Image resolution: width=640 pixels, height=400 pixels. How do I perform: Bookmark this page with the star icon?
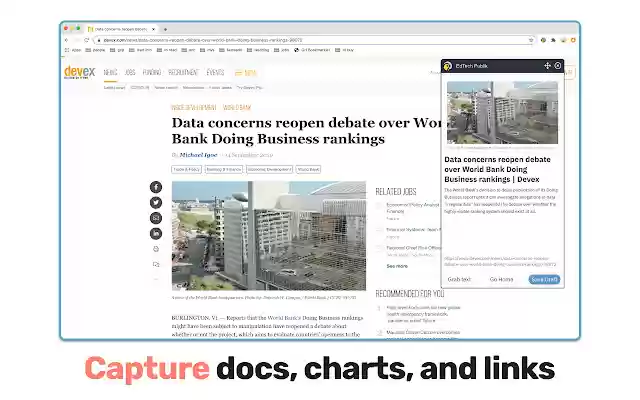pyautogui.click(x=531, y=40)
